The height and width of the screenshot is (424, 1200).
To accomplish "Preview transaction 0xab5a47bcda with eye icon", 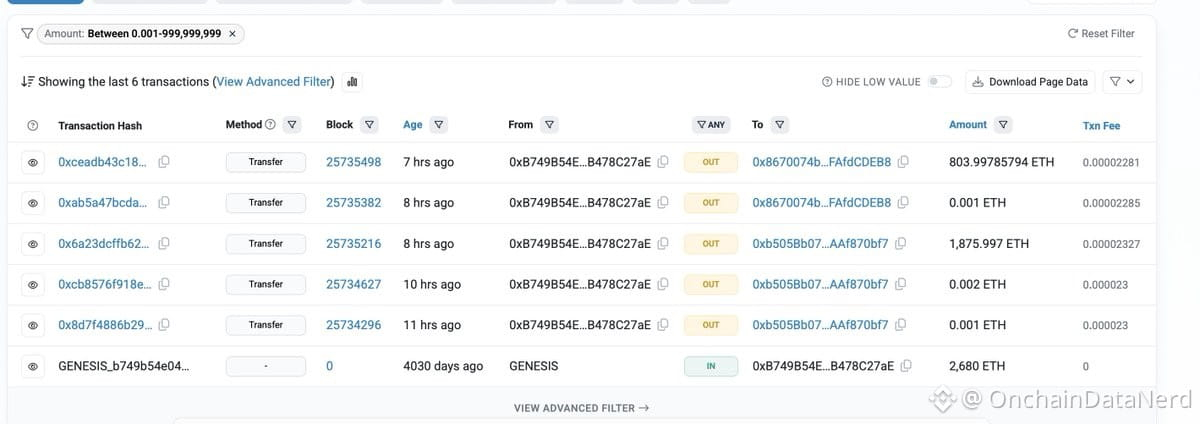I will click(x=33, y=203).
